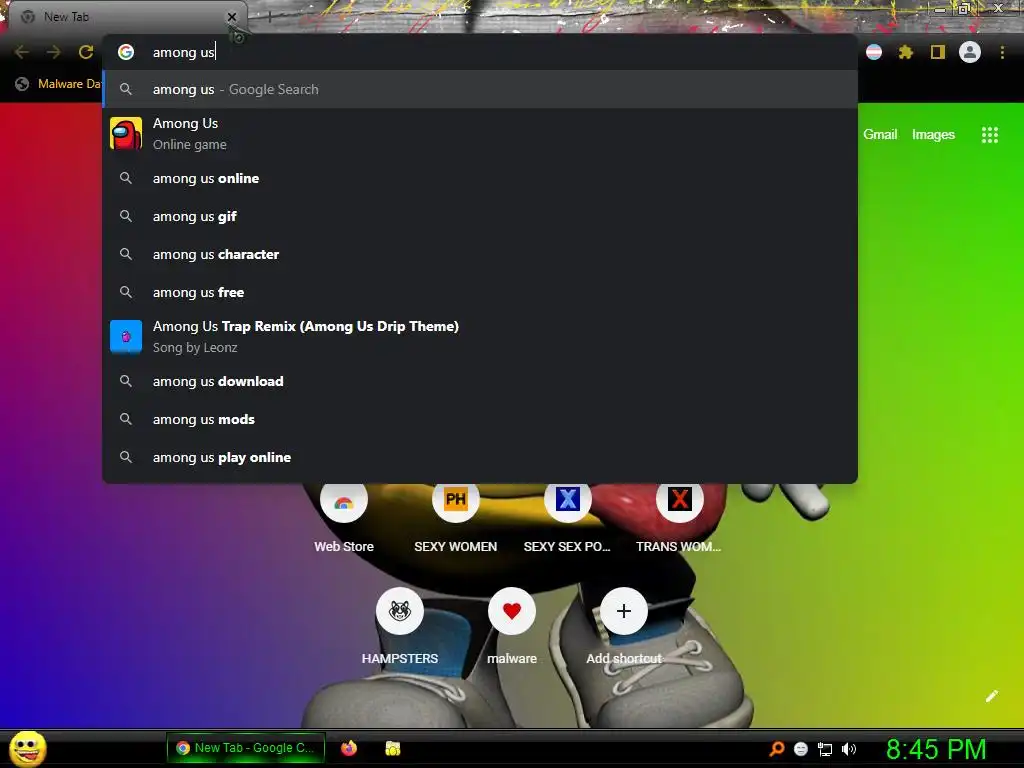Choose the Among Us Trap Remix song entry
The image size is (1024, 768).
pos(480,337)
